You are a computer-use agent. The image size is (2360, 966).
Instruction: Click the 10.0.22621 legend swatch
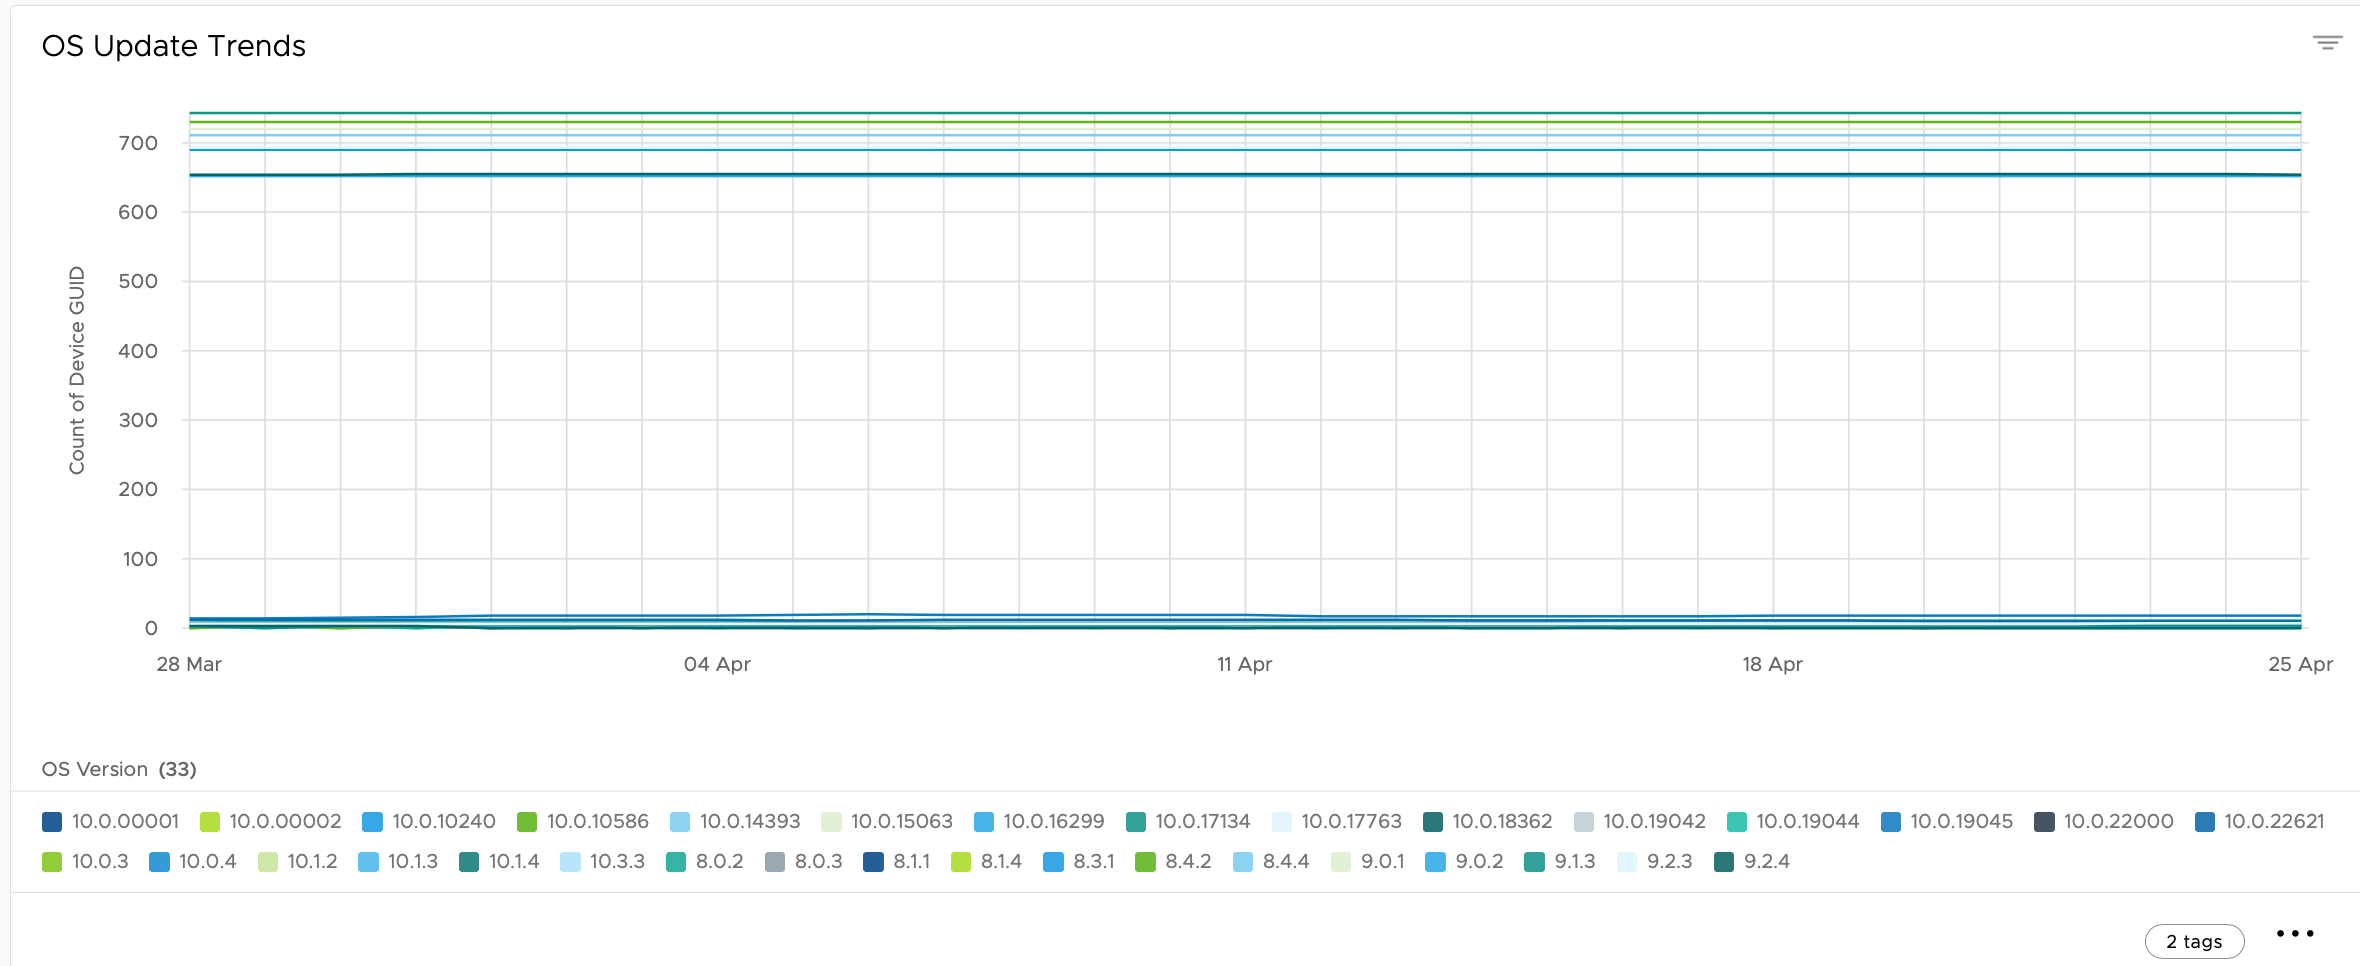2204,822
